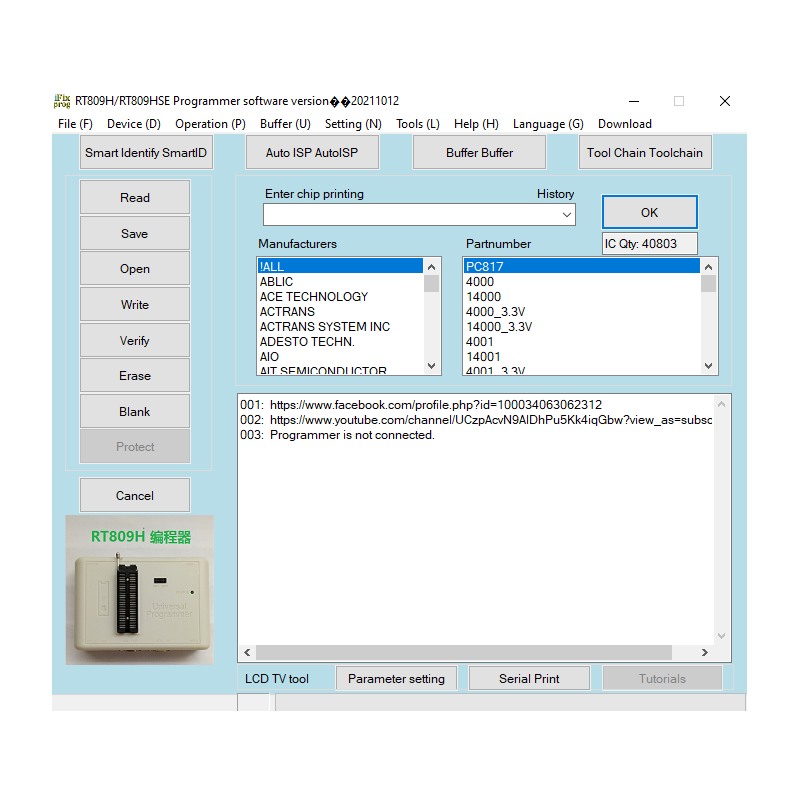Open the Buffer Buffer button

pos(479,153)
